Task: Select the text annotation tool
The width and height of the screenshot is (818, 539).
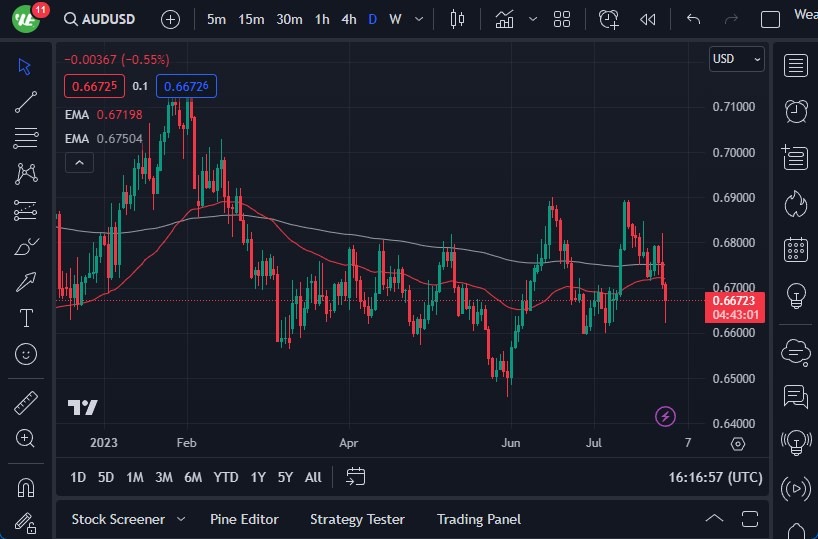Action: pyautogui.click(x=26, y=318)
